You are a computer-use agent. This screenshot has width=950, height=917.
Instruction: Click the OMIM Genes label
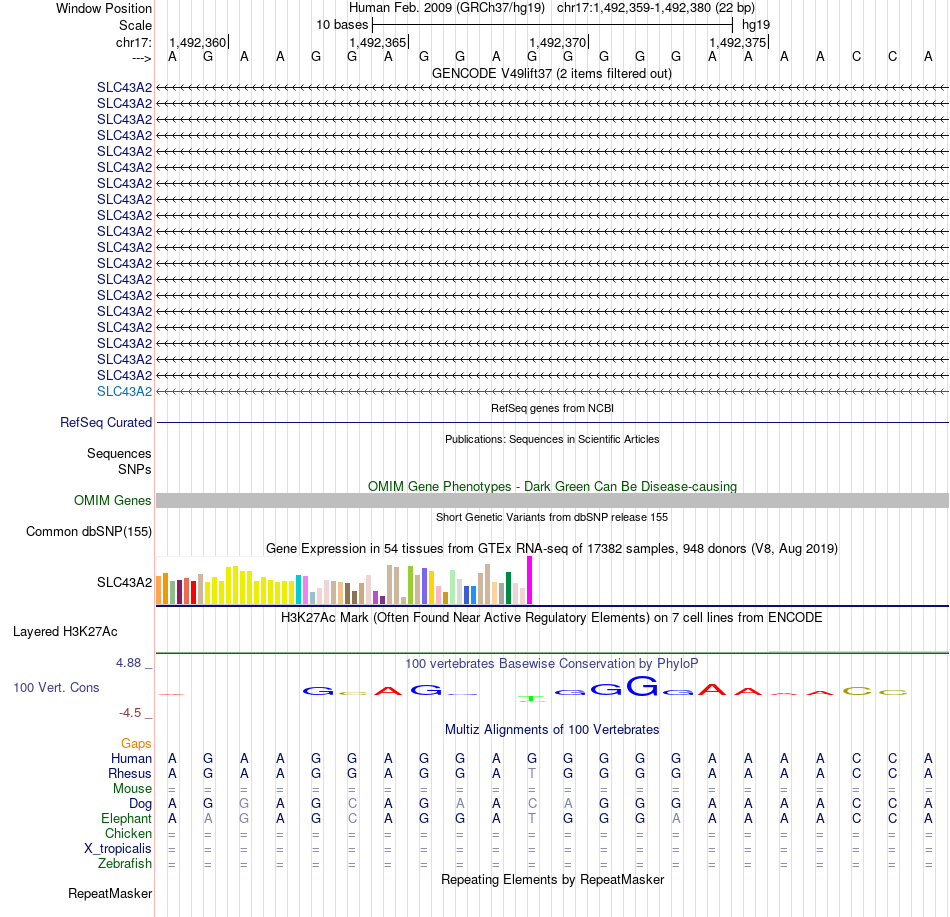(x=112, y=500)
